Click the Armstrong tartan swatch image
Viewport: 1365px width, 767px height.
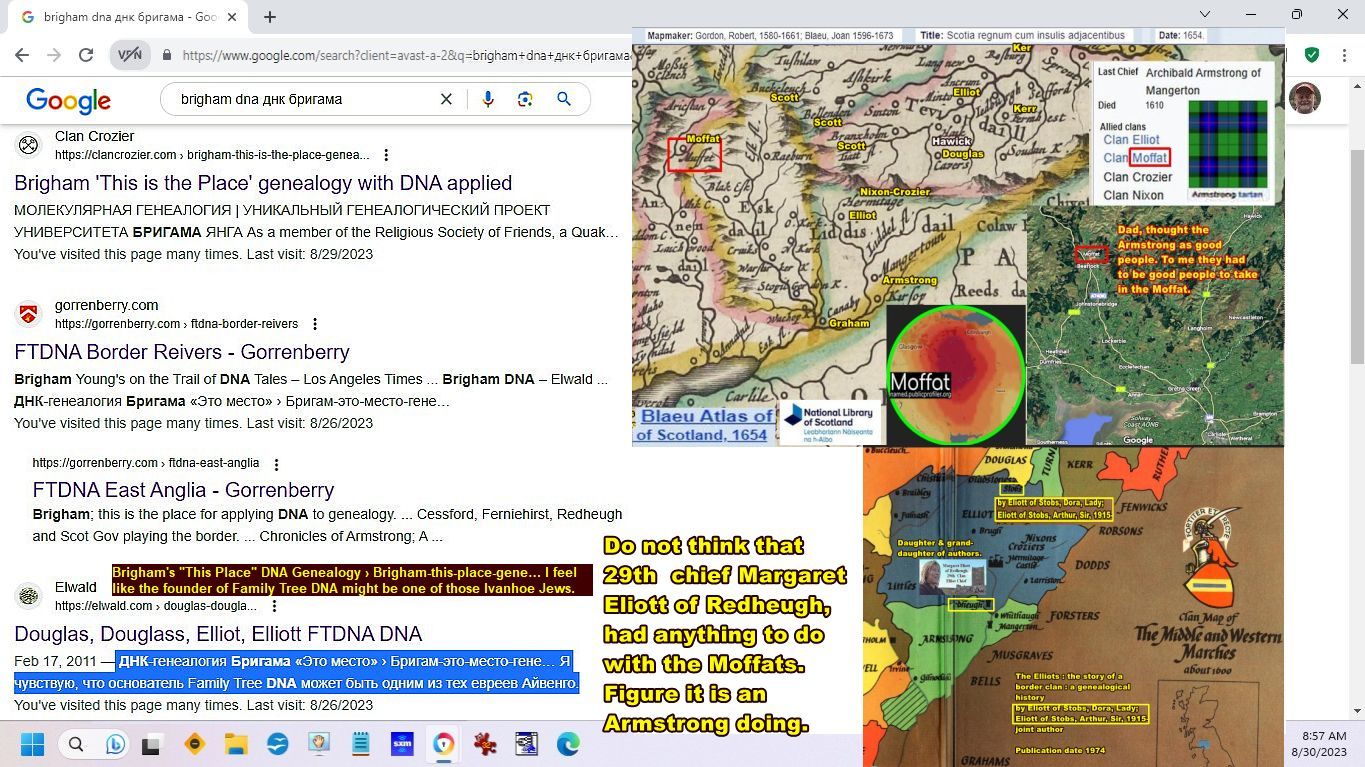[1227, 144]
